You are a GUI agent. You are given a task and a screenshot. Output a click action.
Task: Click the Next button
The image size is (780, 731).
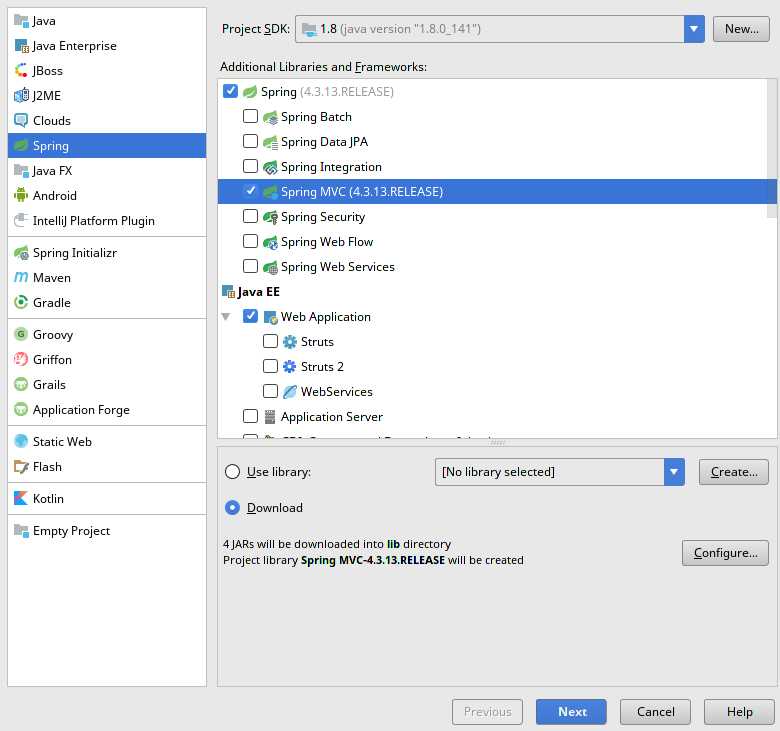(x=571, y=712)
